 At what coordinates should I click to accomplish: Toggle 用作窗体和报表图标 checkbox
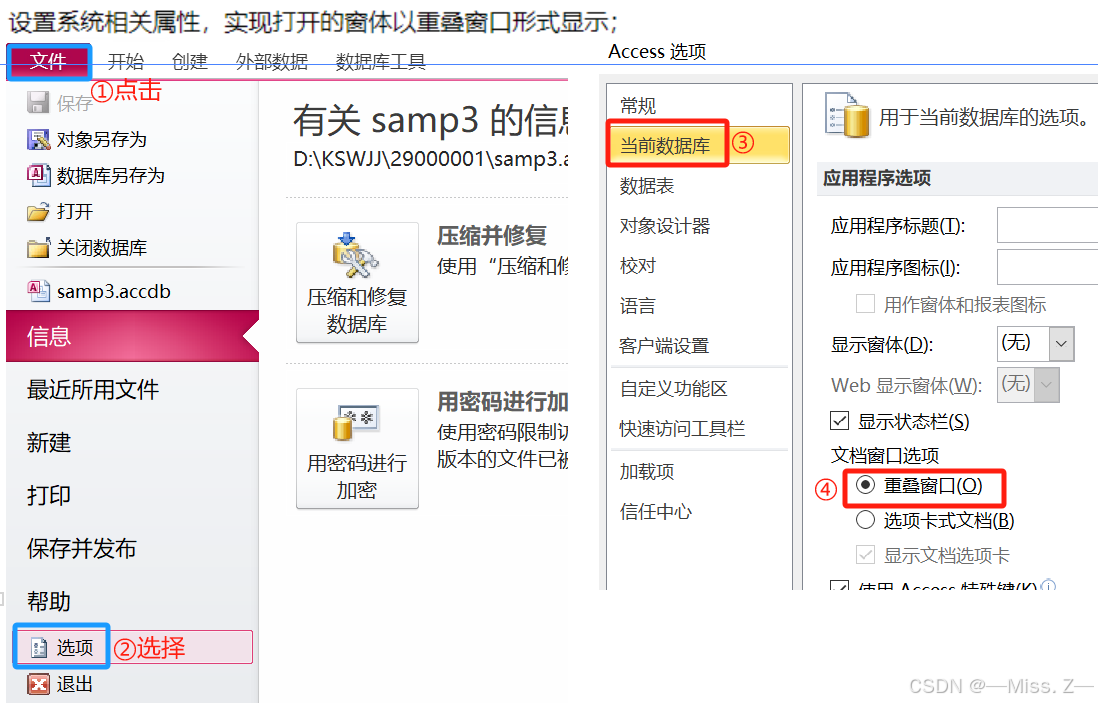866,304
